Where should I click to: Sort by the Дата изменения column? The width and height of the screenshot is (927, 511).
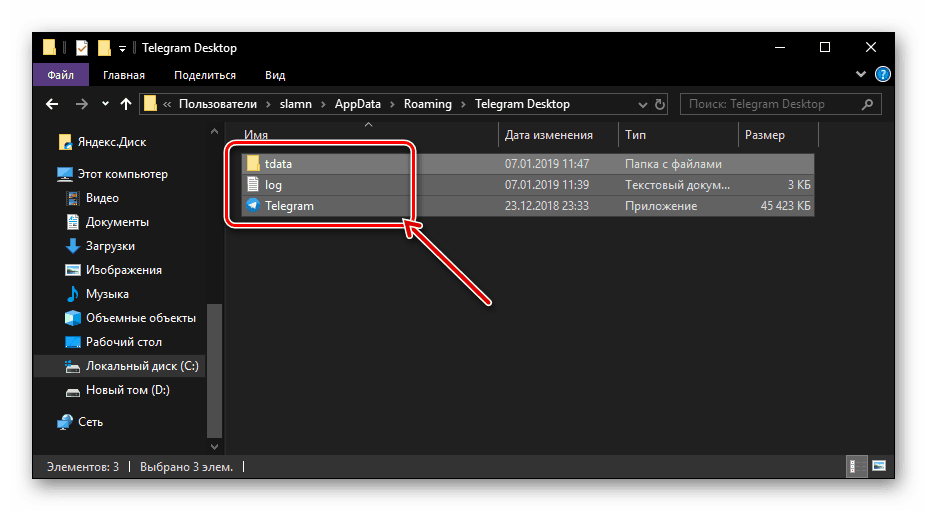(x=549, y=135)
